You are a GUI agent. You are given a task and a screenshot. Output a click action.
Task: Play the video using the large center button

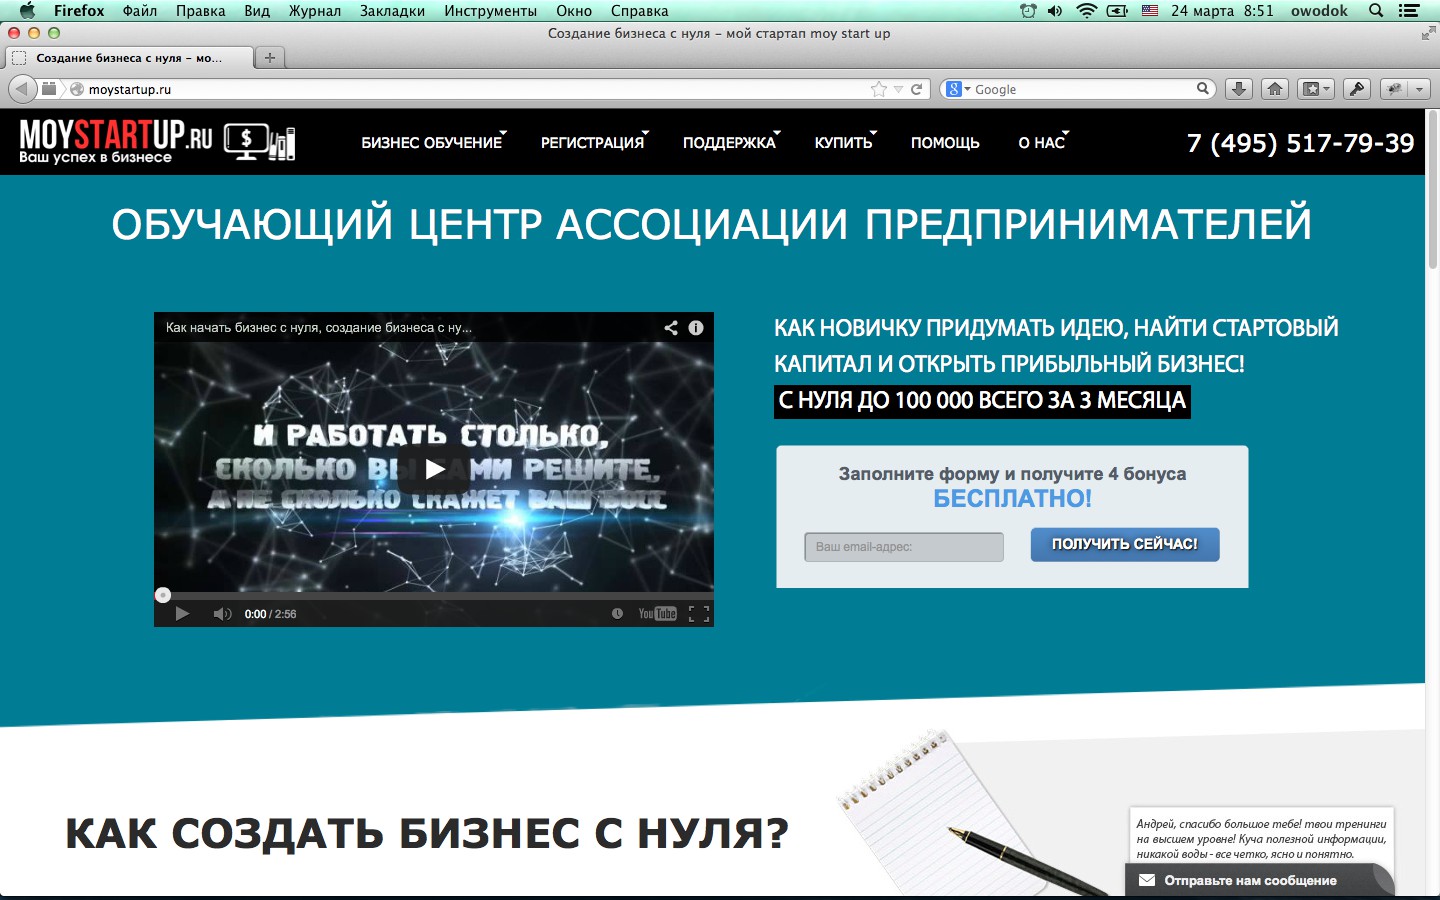pos(434,469)
